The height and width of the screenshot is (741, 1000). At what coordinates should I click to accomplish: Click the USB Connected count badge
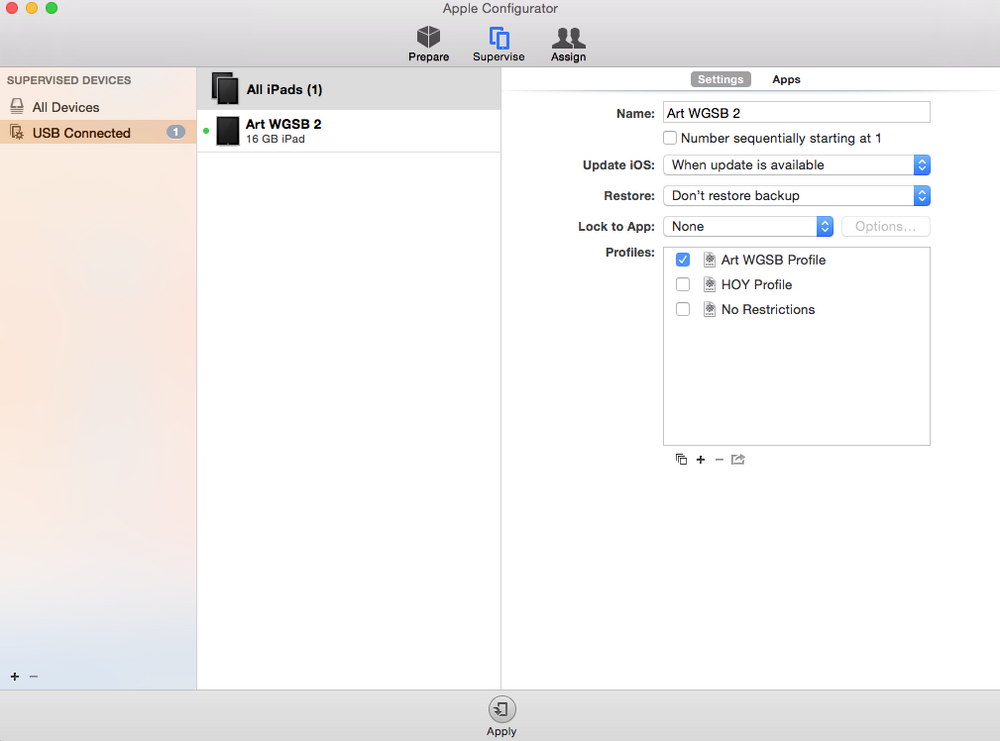pos(176,132)
